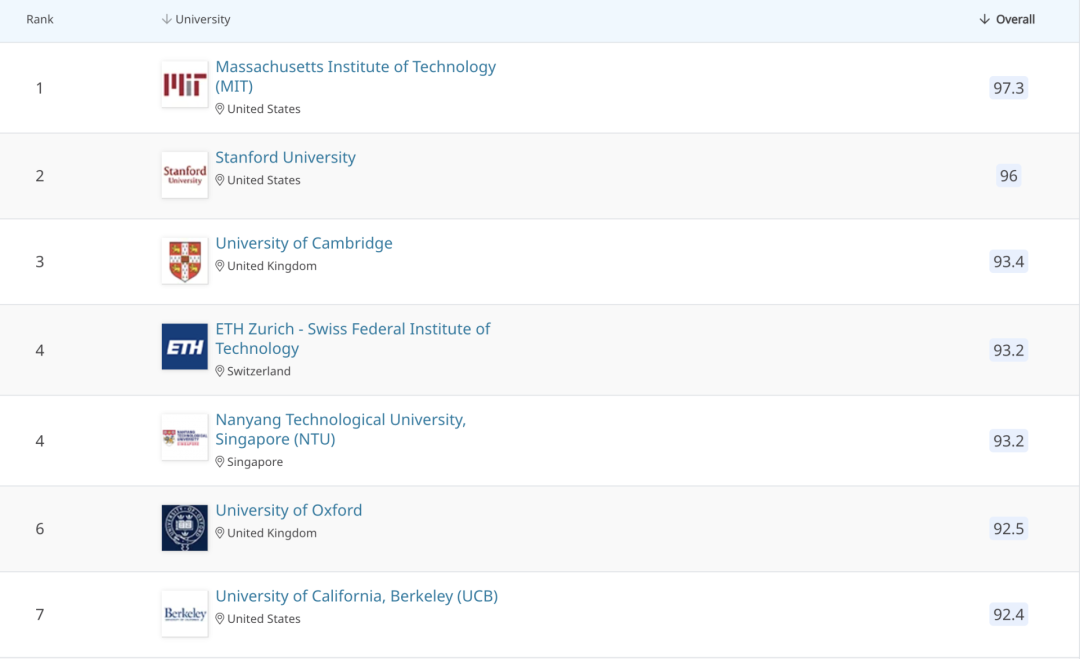The height and width of the screenshot is (659, 1080).
Task: Click MIT's 97.3 overall score badge
Action: click(x=1008, y=88)
